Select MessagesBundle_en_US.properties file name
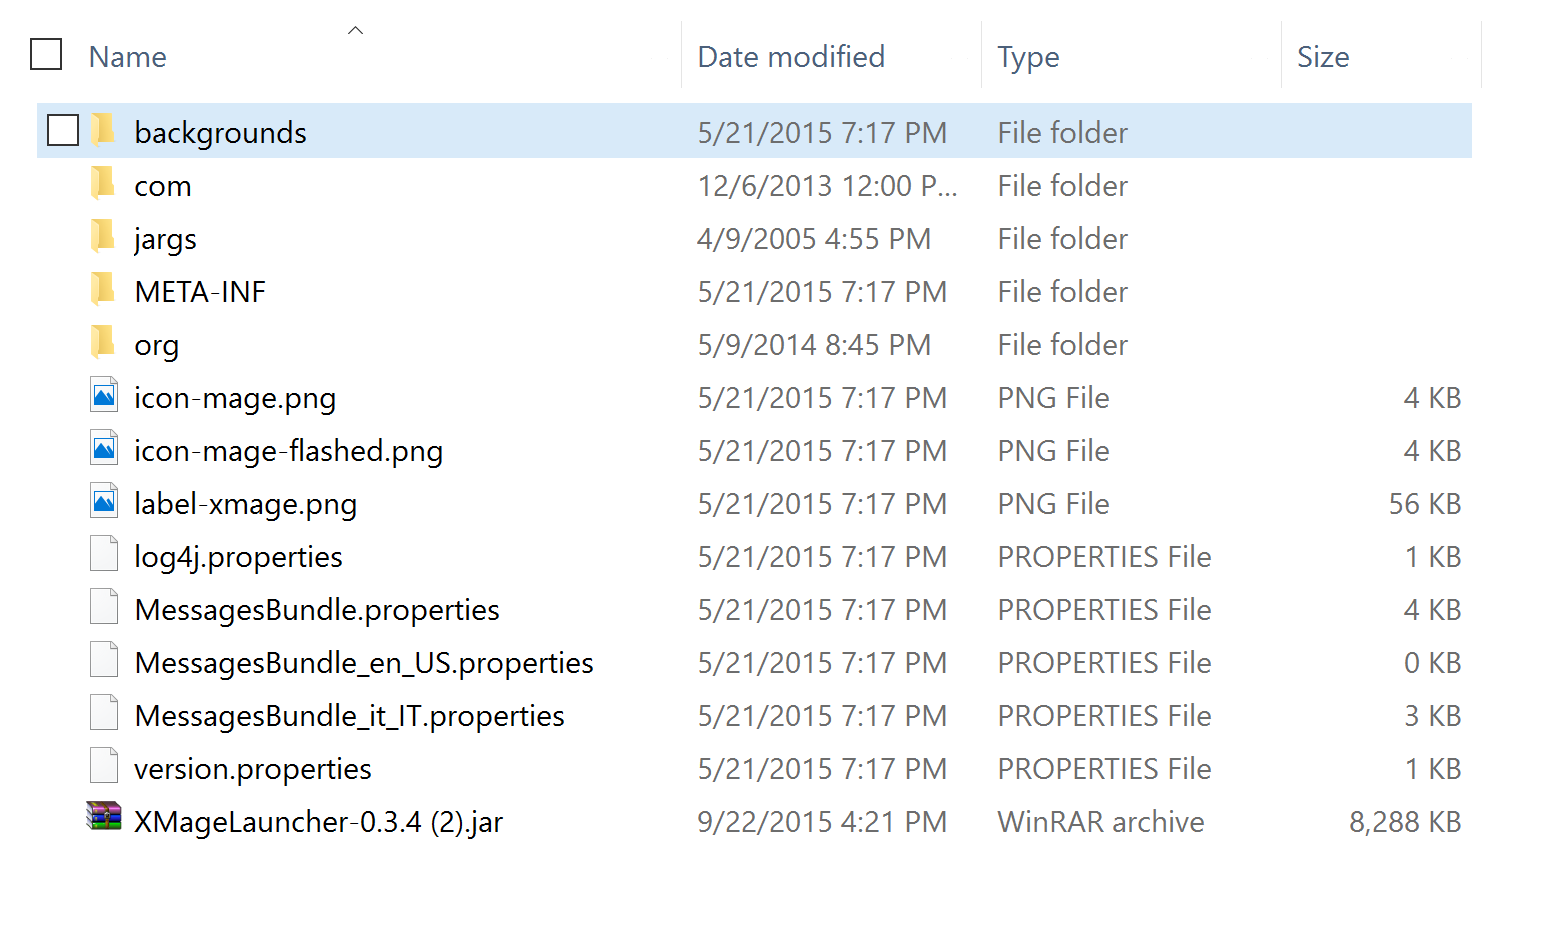1549x934 pixels. pyautogui.click(x=364, y=663)
